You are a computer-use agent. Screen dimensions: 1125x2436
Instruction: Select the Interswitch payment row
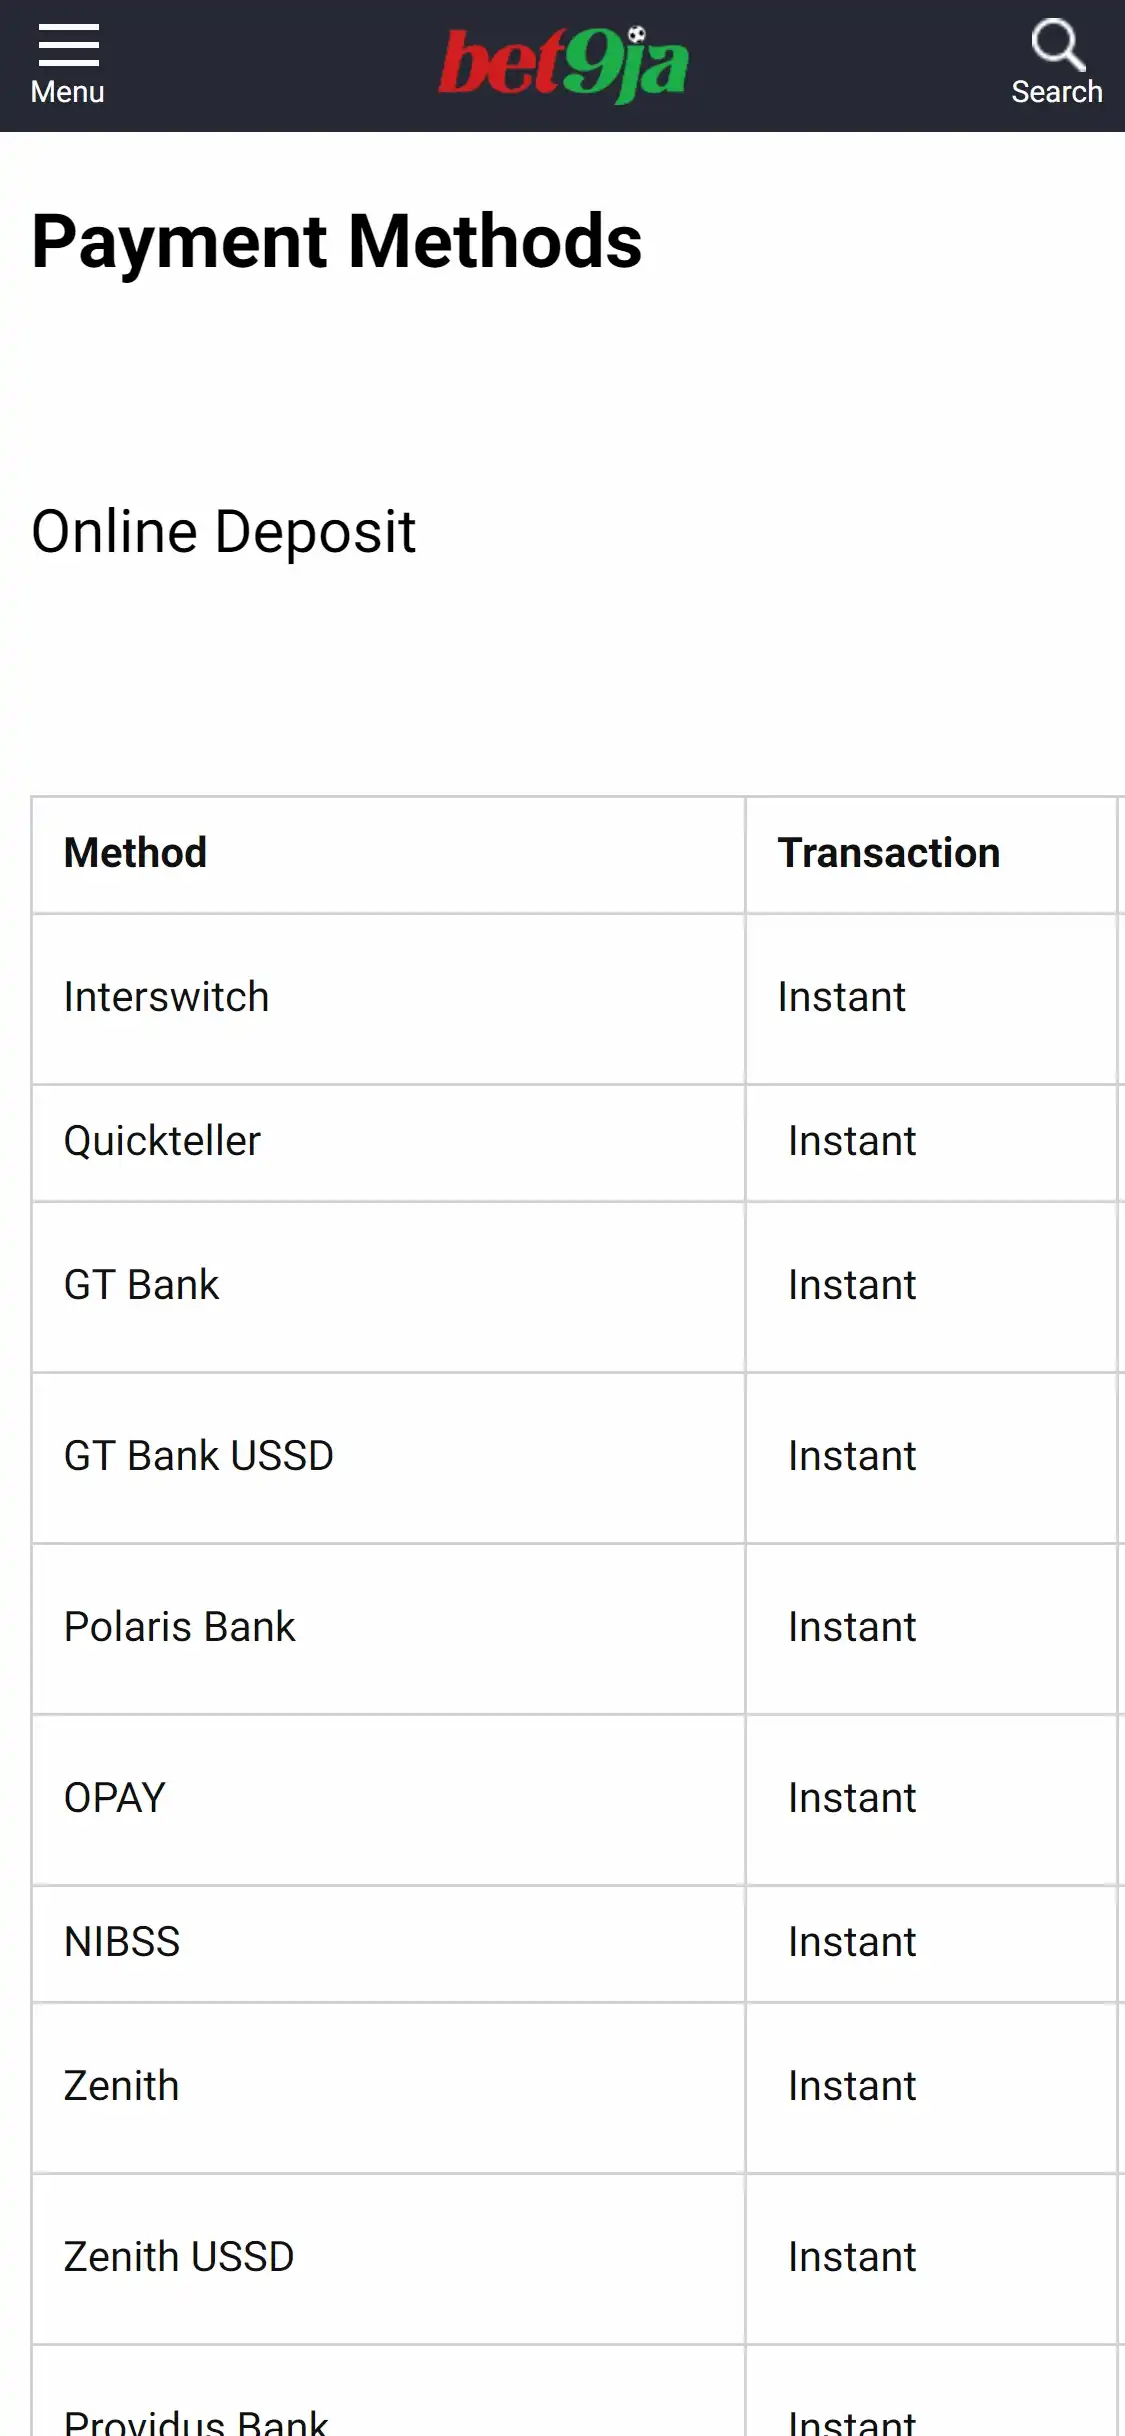pyautogui.click(x=167, y=997)
